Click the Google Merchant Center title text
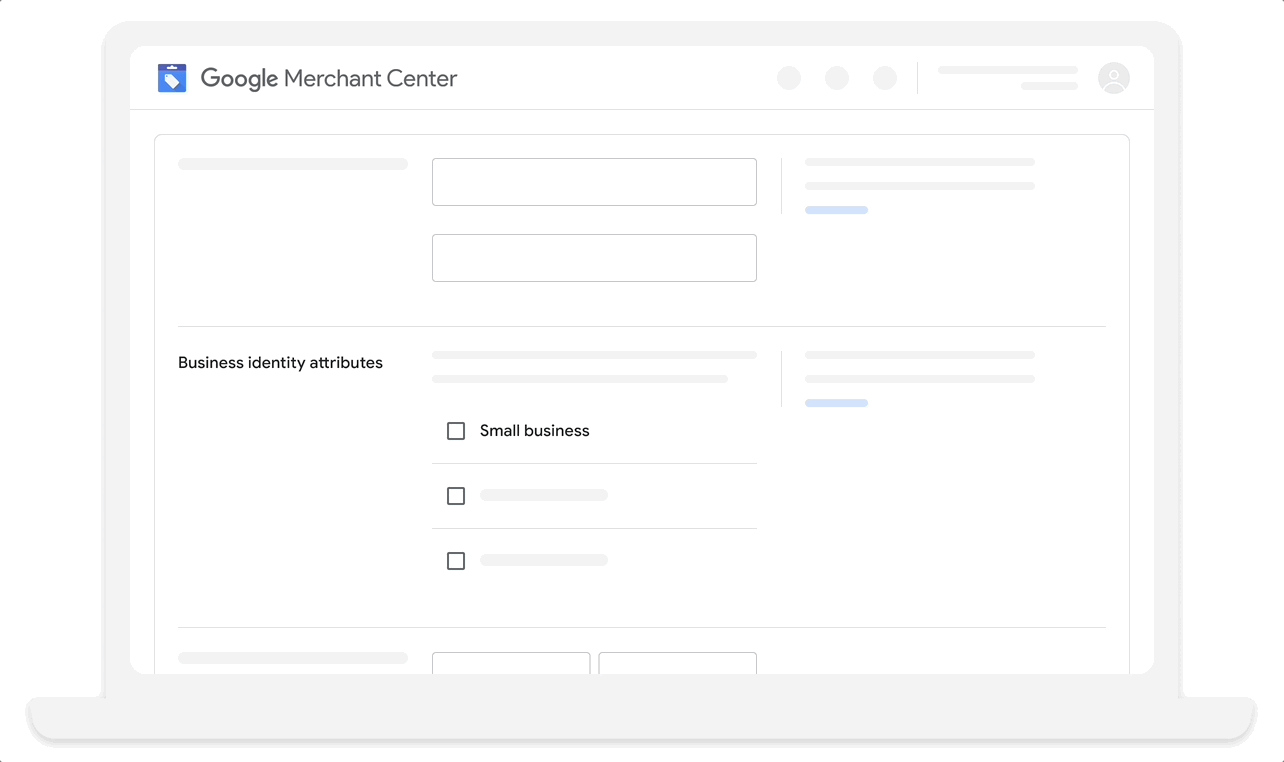This screenshot has height=762, width=1284. click(329, 78)
